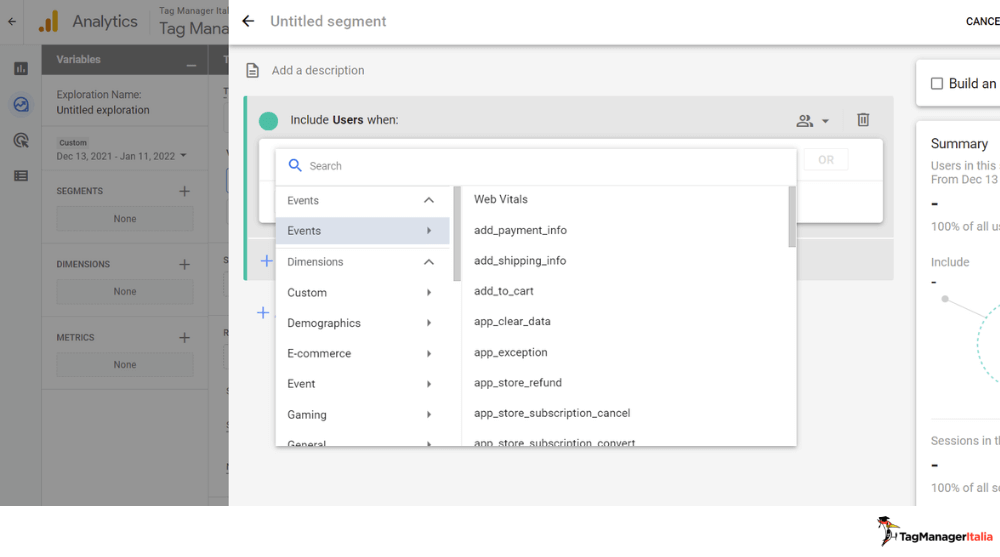Choose the app_store_refund event

517,383
